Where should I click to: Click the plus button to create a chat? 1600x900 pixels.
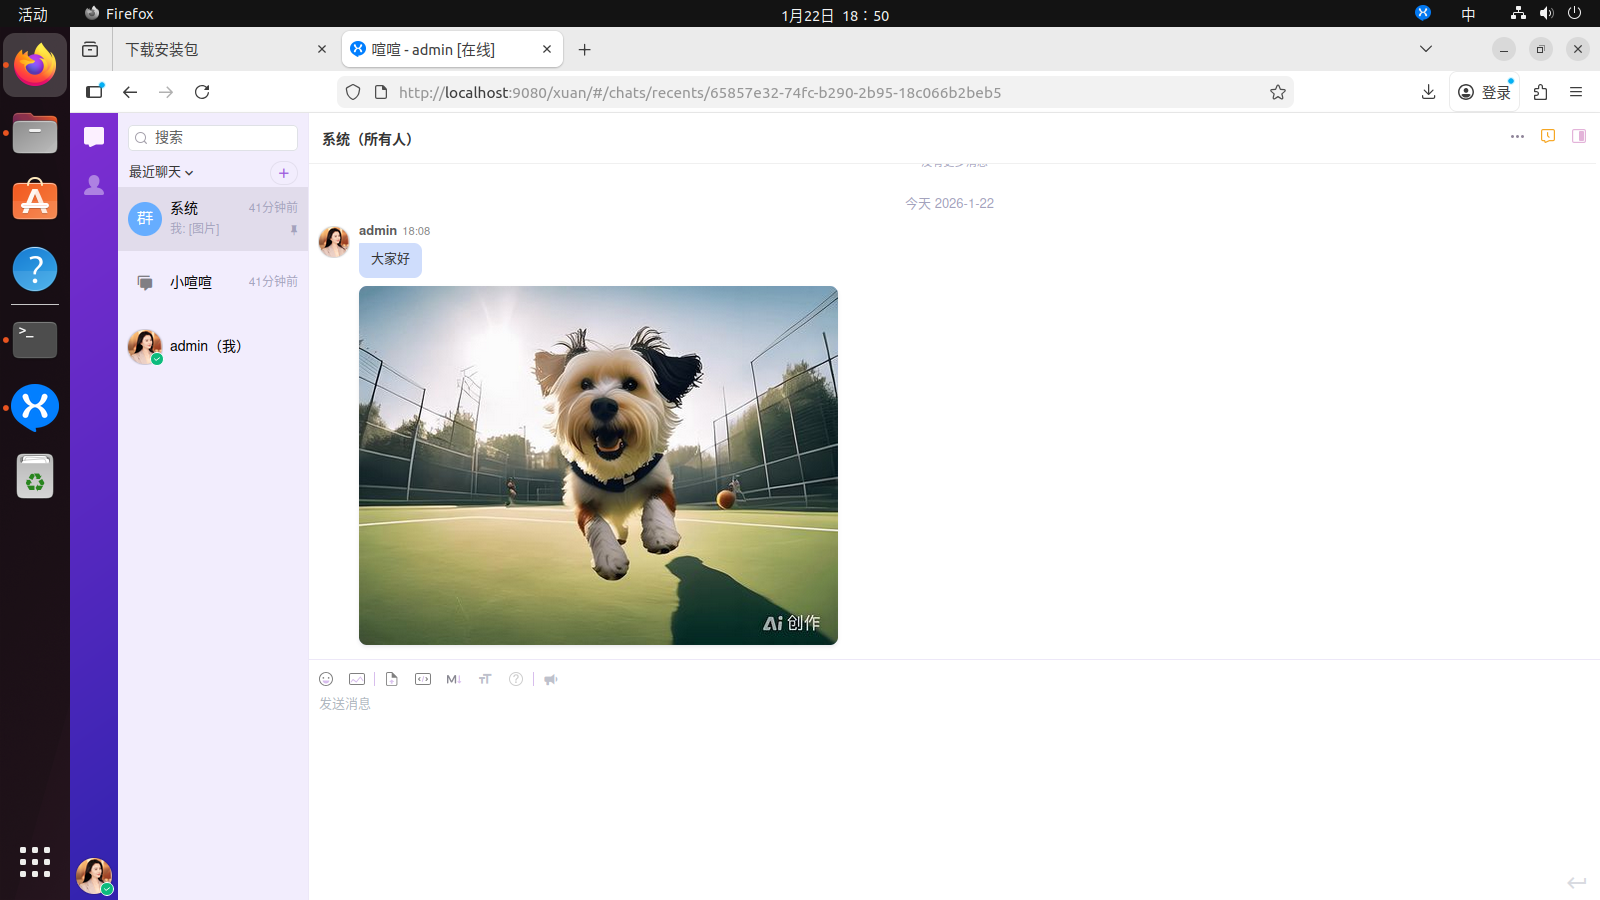coord(284,173)
